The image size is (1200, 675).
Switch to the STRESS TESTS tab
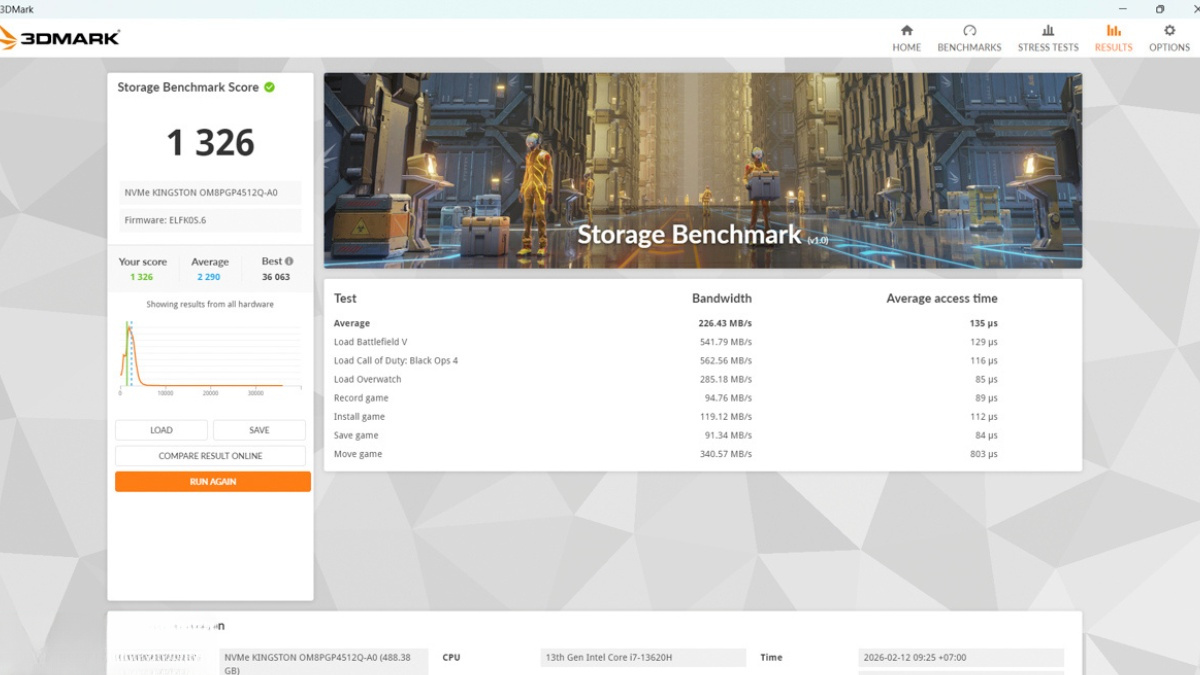click(1048, 38)
